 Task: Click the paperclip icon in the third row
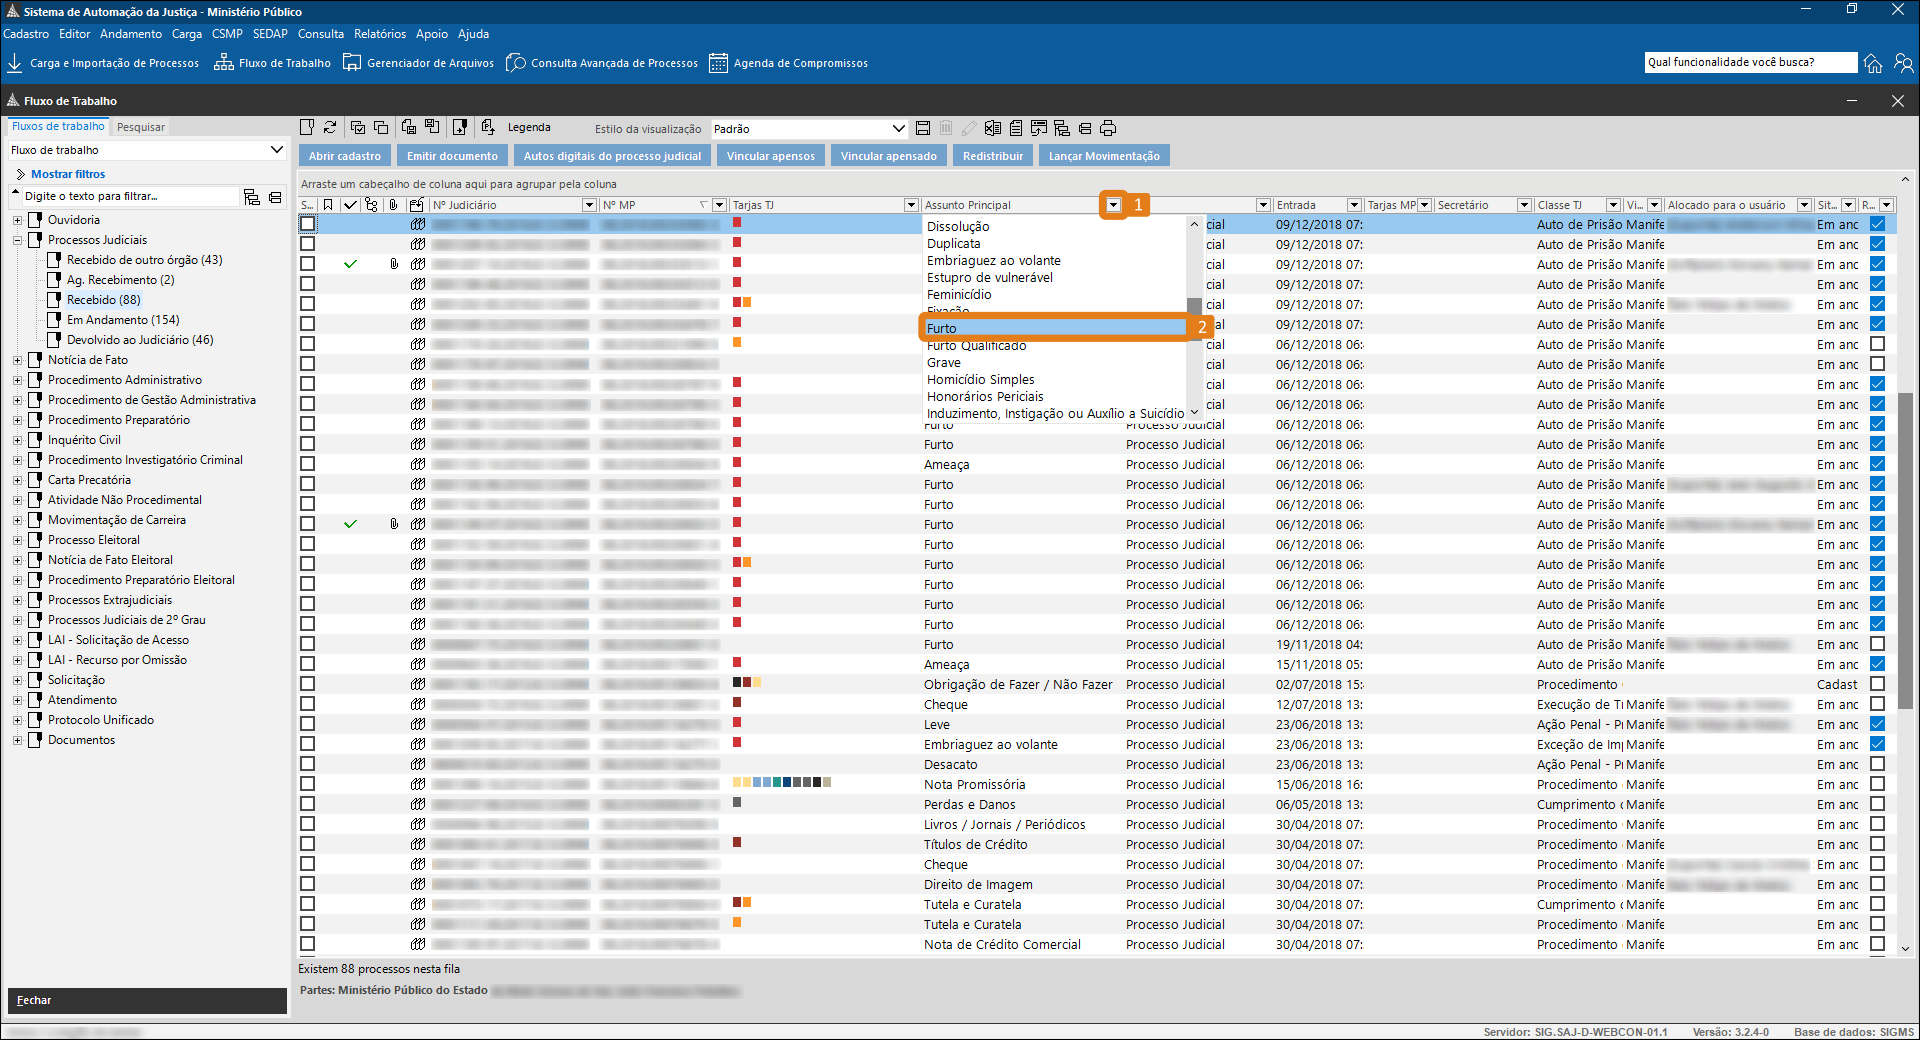[394, 264]
